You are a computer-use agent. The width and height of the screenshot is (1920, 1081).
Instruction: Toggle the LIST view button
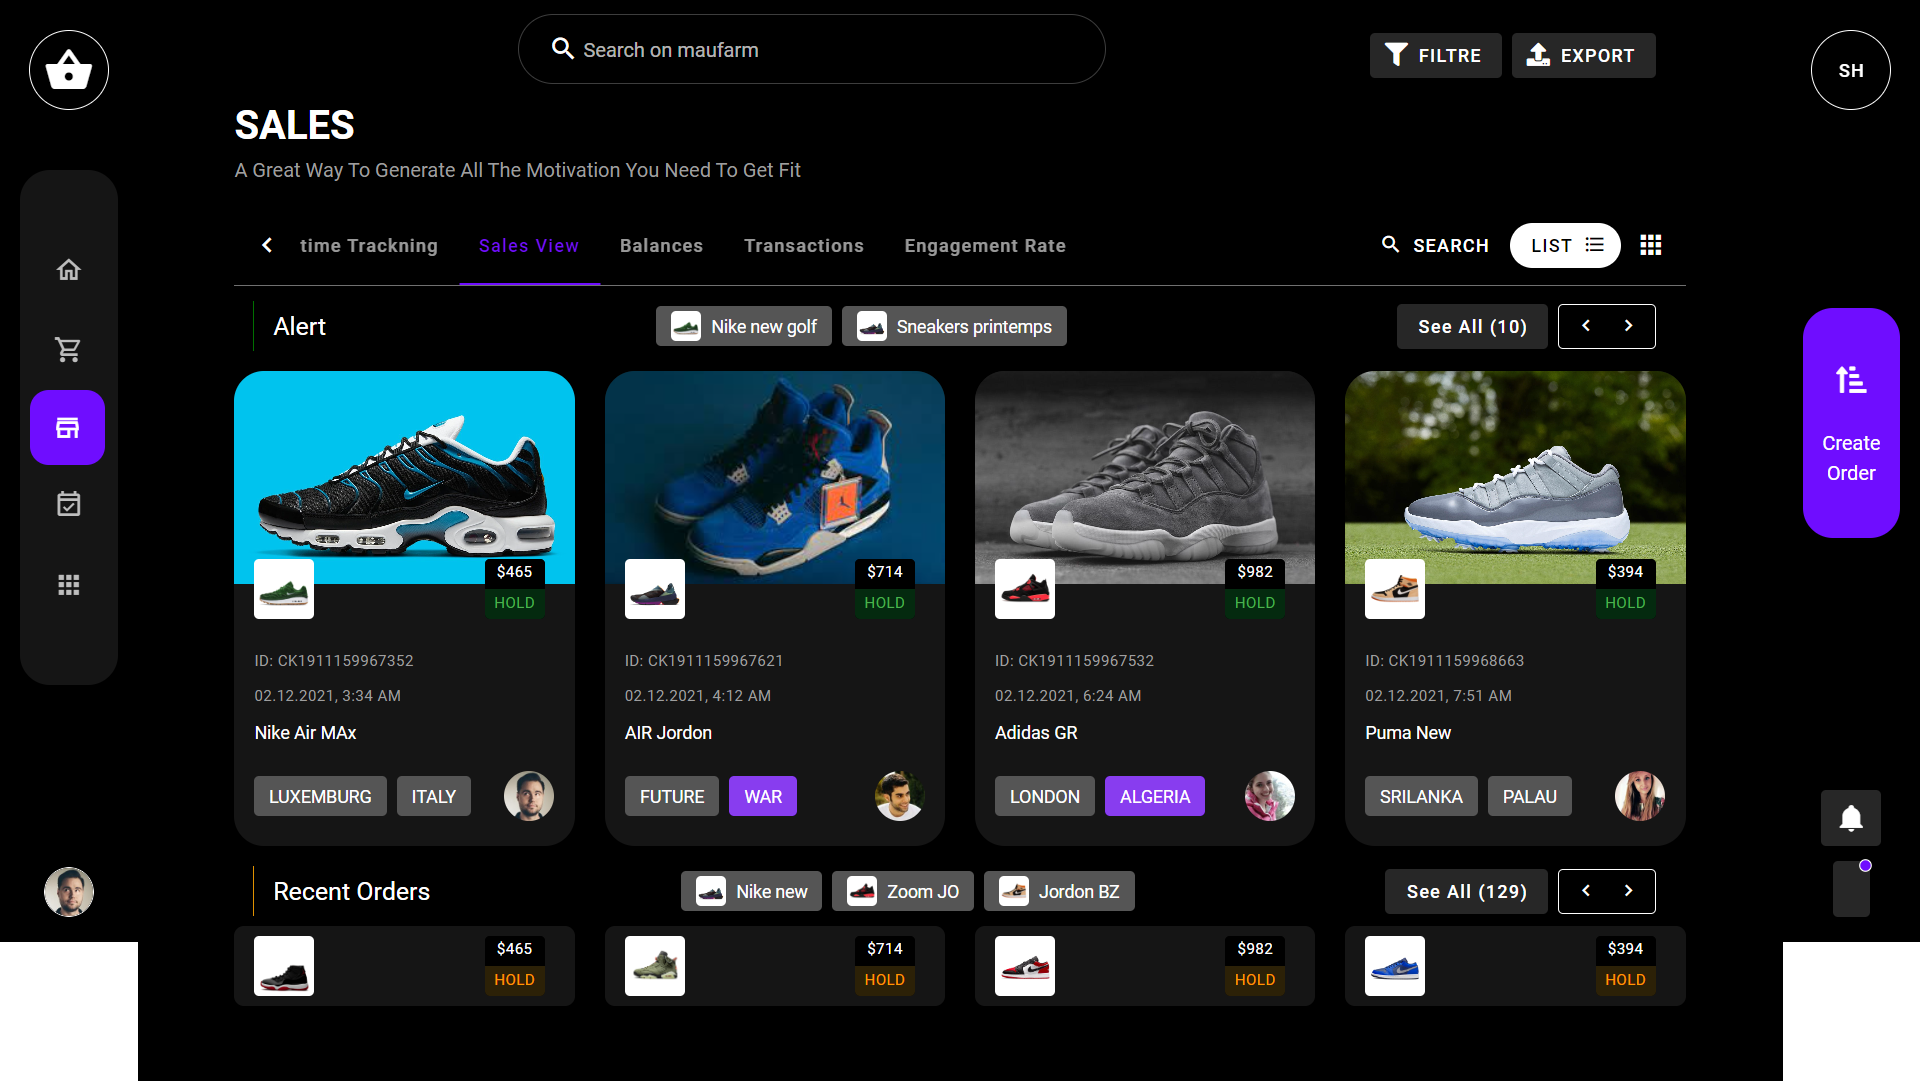(1564, 245)
